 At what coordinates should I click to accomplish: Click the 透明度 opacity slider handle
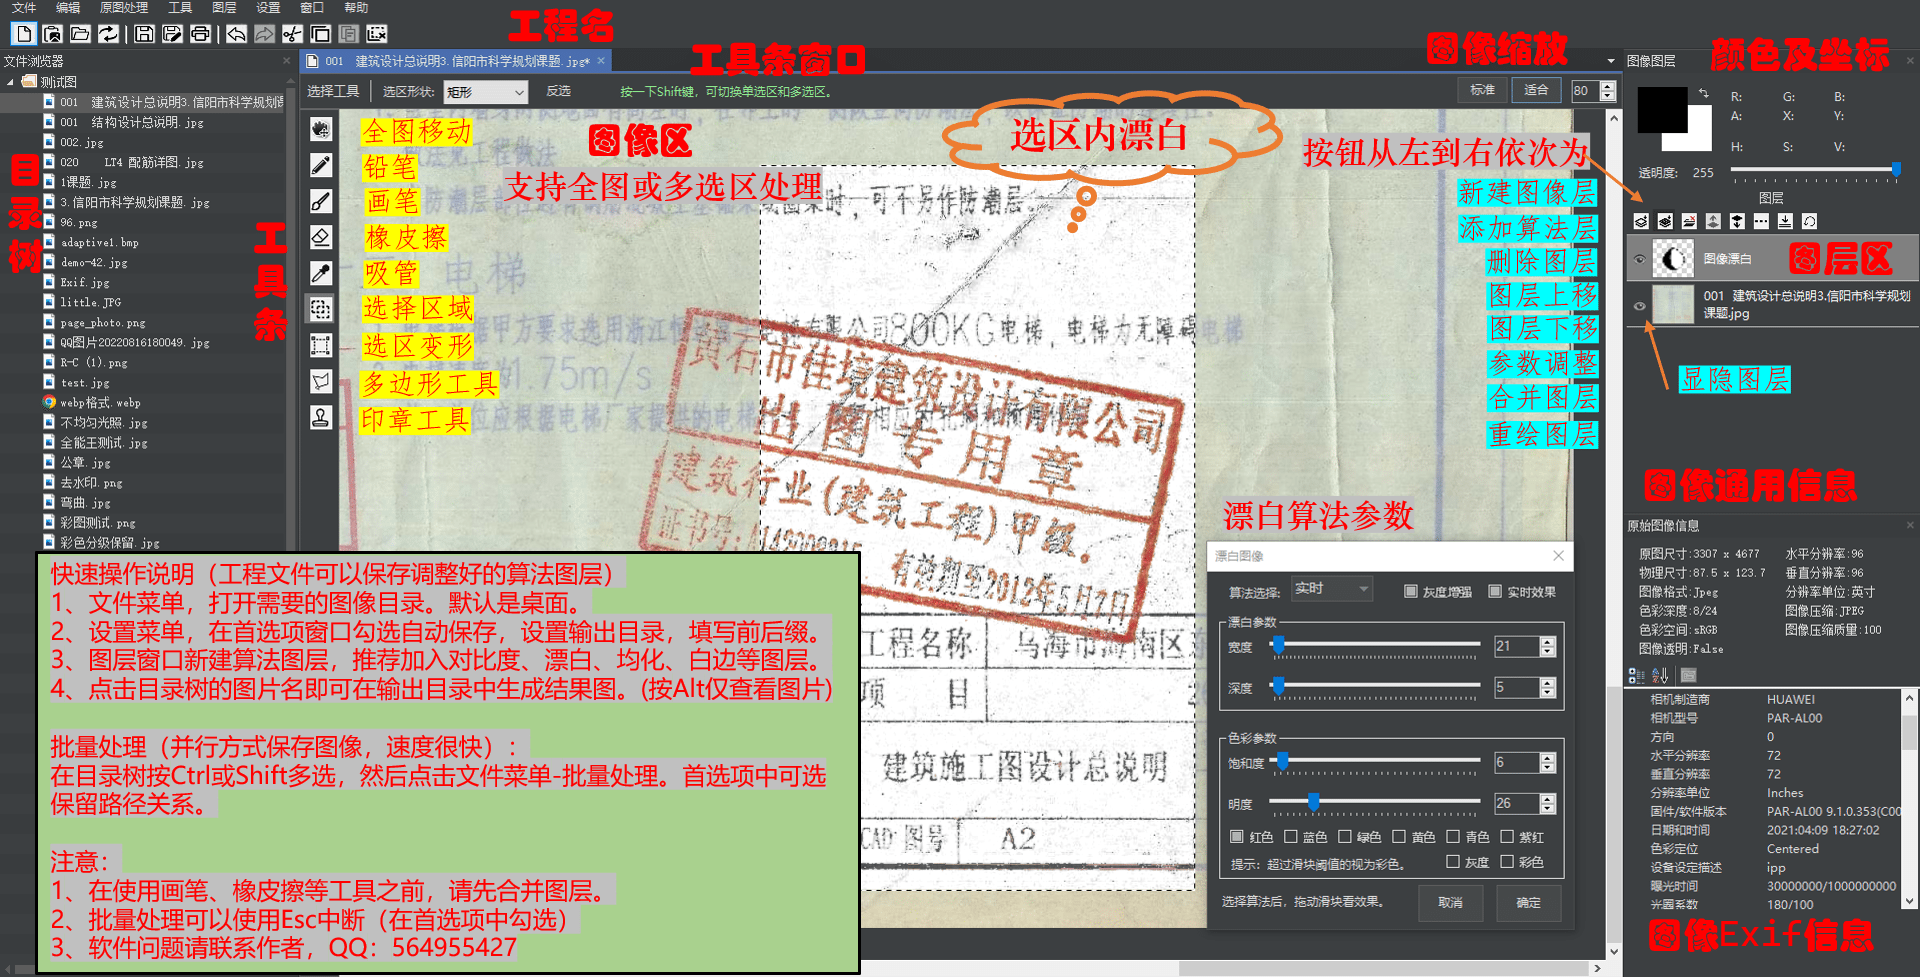point(1895,170)
